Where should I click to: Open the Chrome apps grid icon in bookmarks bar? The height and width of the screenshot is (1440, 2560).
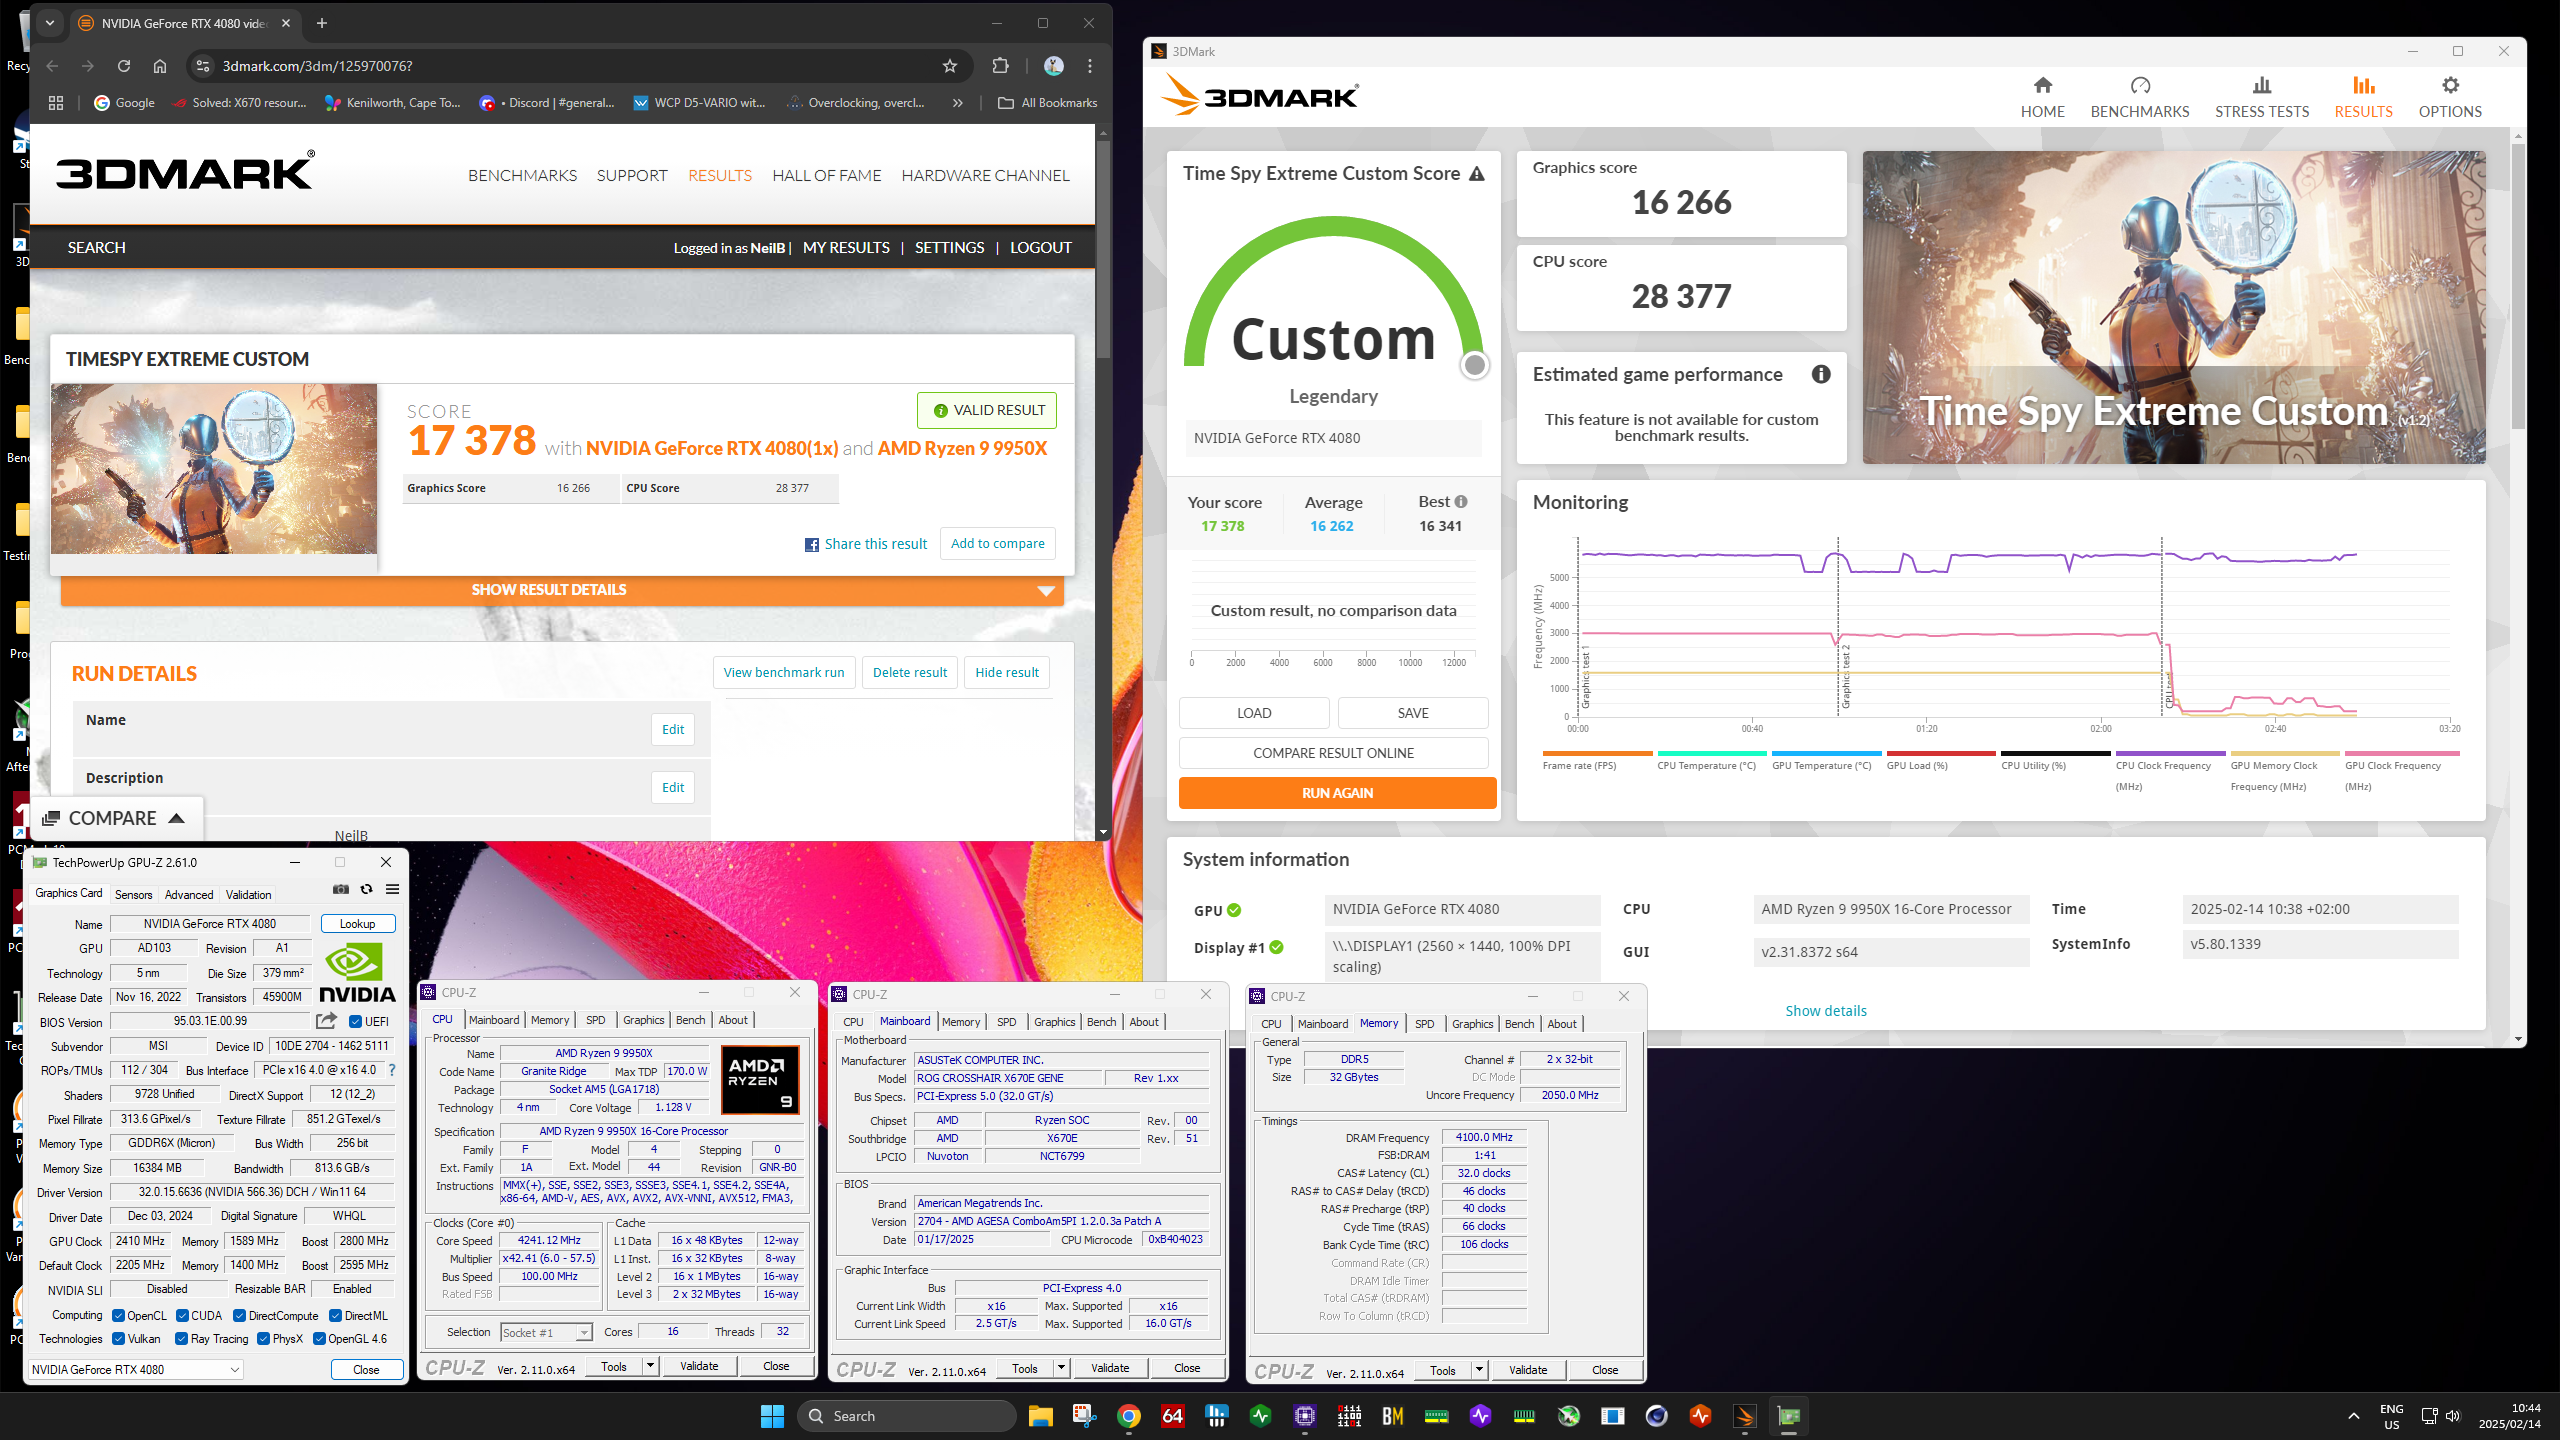56,103
